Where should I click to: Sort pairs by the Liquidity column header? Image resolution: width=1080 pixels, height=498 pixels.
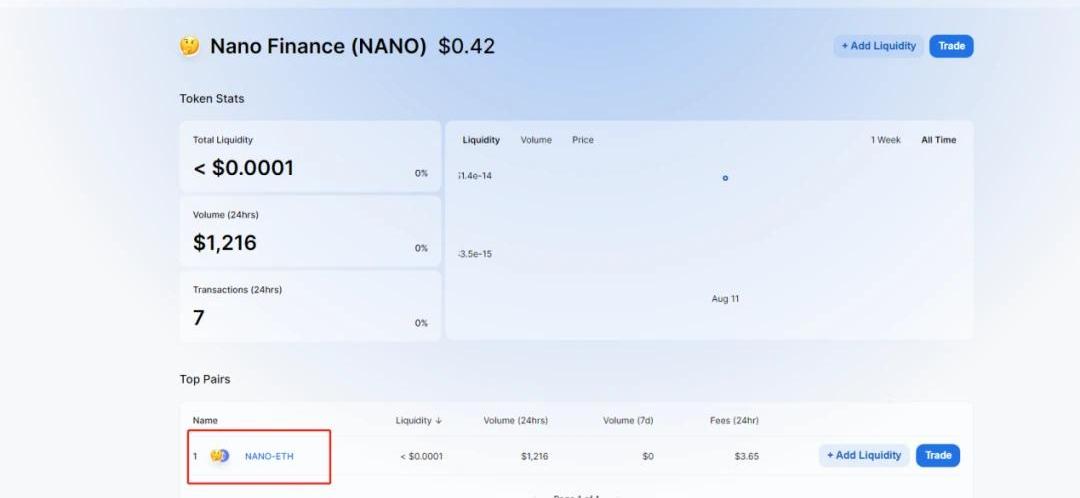418,420
